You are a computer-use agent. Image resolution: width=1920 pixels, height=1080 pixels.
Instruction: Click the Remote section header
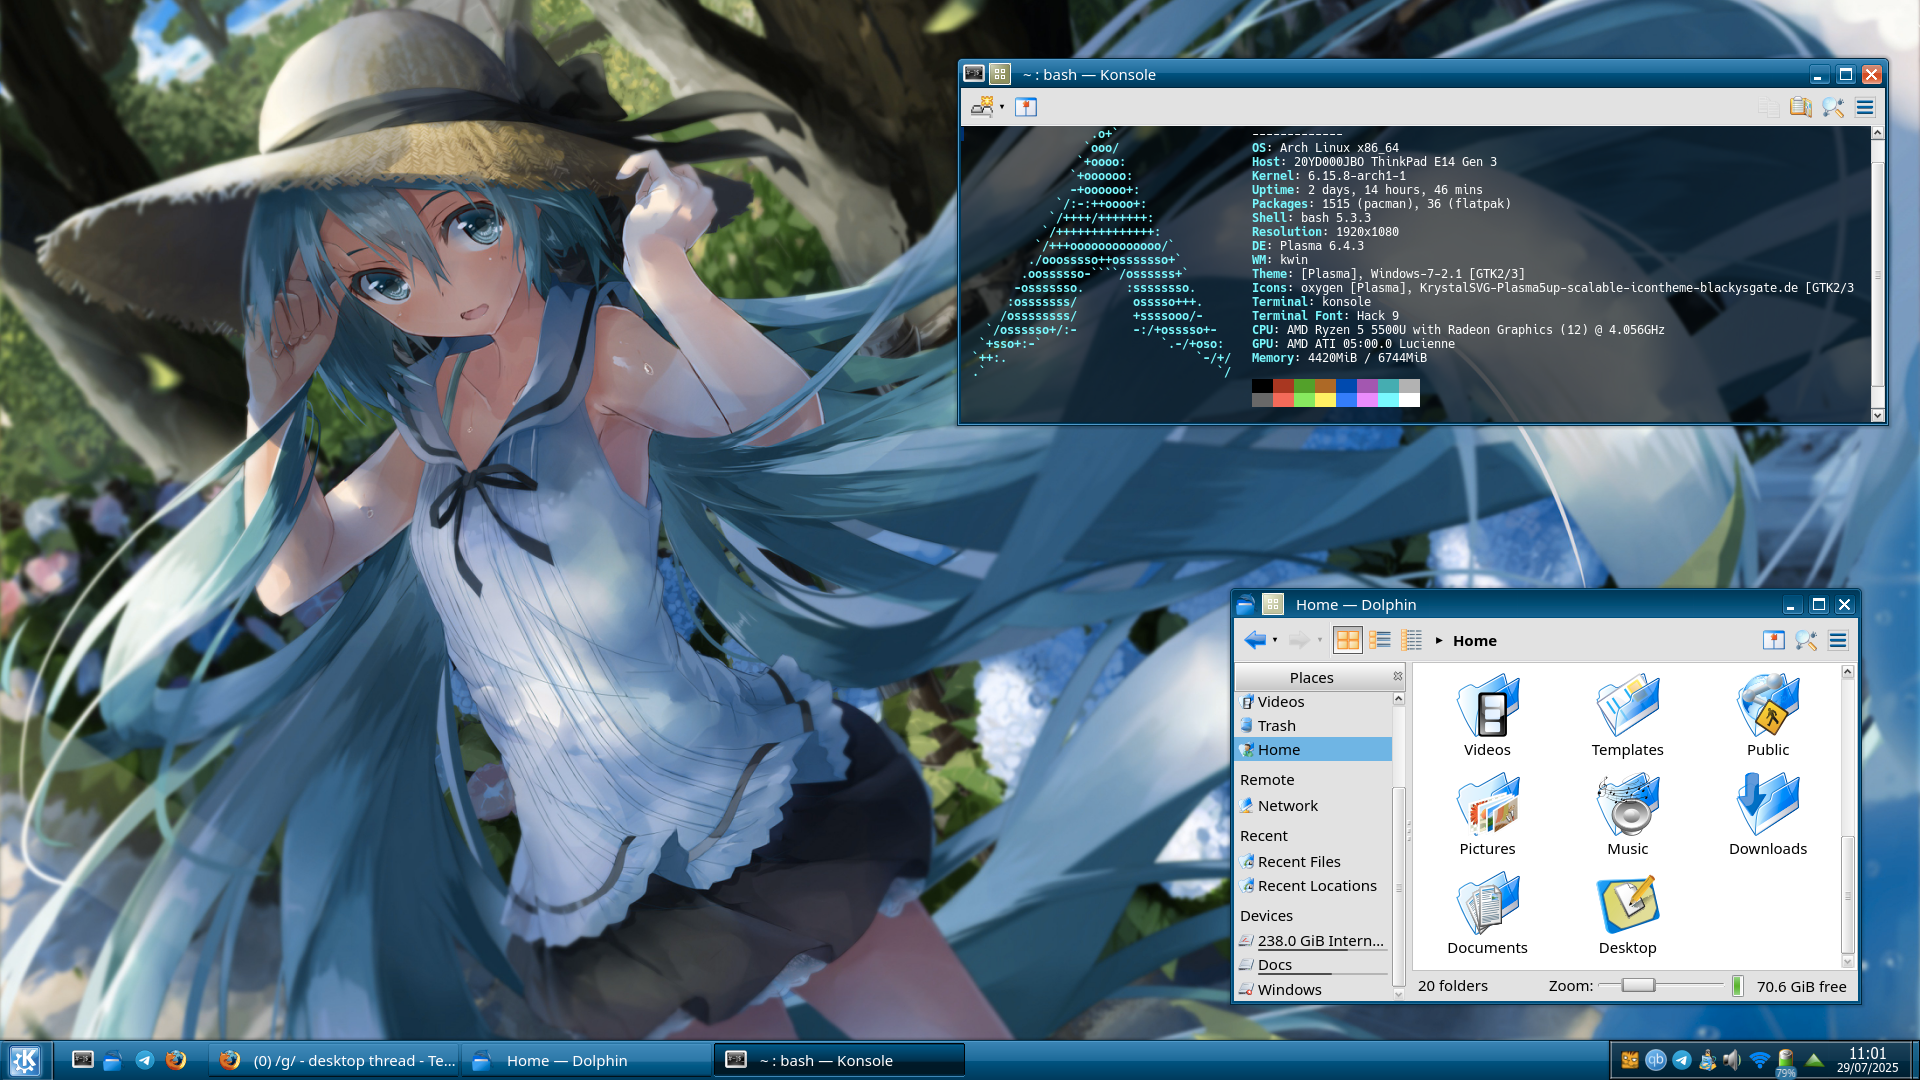[1267, 780]
